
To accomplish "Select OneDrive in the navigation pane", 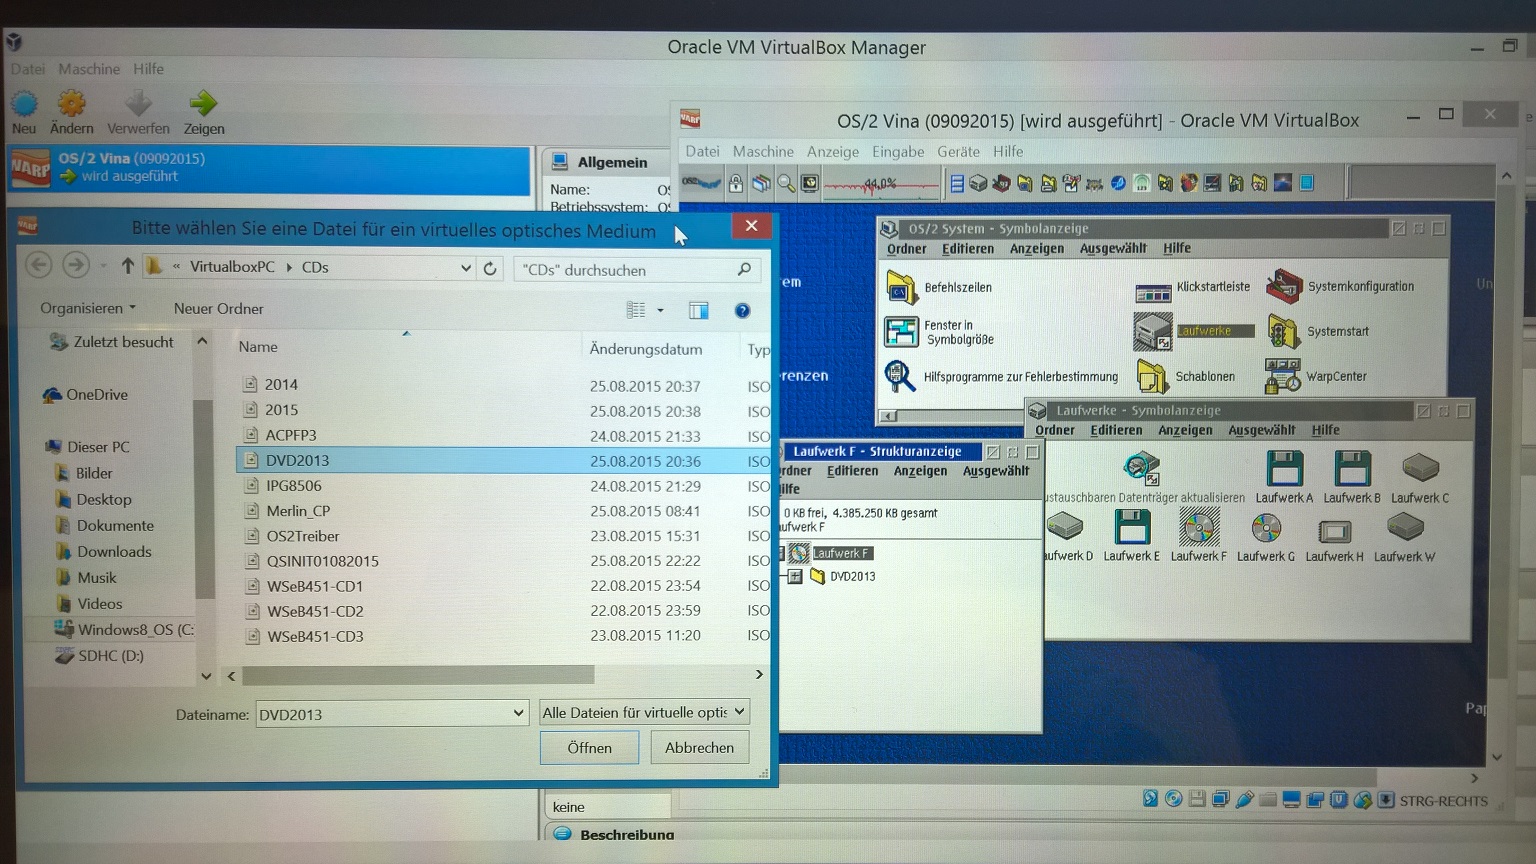I will pyautogui.click(x=86, y=395).
